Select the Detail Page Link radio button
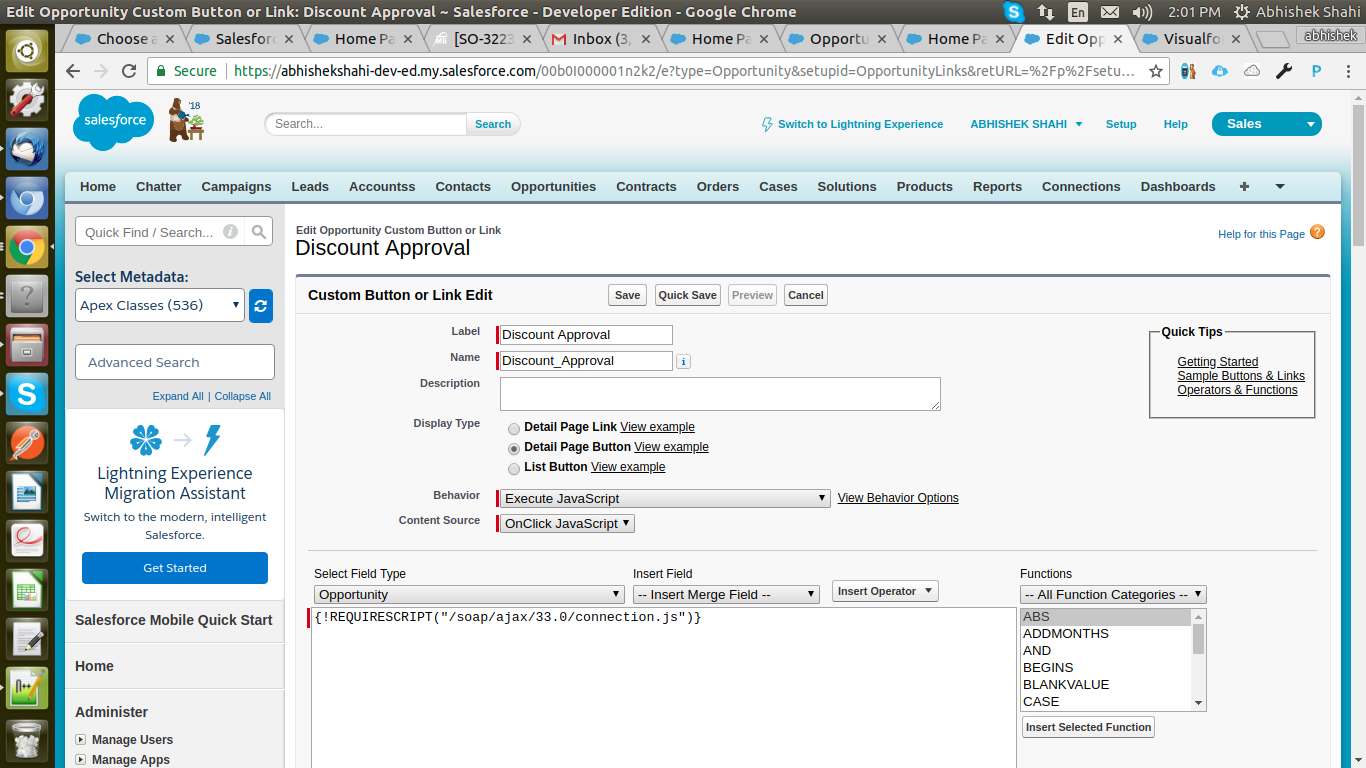1366x768 pixels. (x=514, y=428)
